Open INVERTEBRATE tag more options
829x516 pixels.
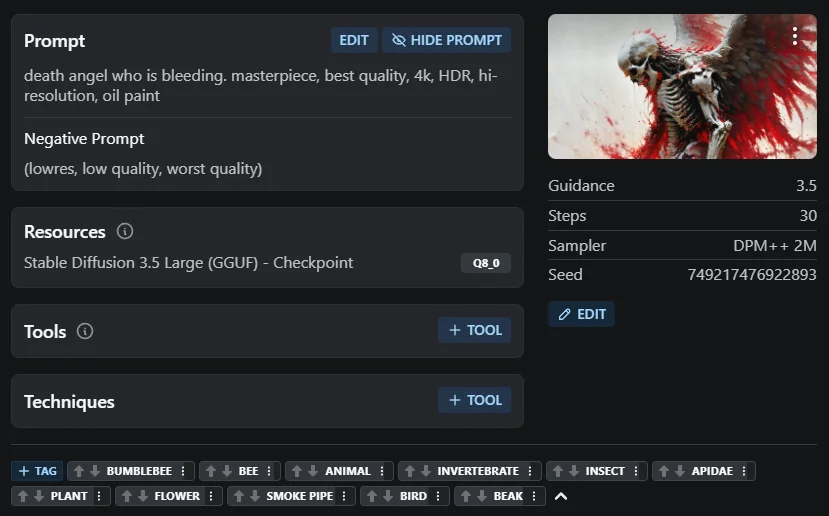[530, 471]
